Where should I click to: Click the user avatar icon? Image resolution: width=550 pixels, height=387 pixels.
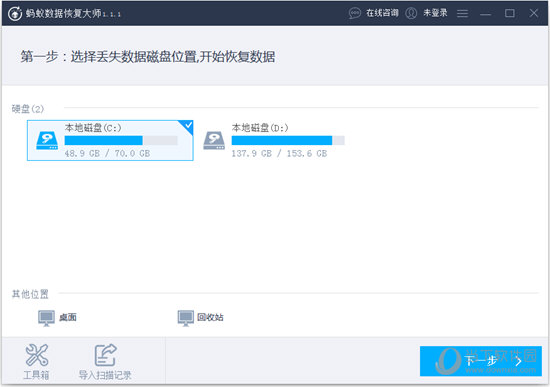[411, 13]
